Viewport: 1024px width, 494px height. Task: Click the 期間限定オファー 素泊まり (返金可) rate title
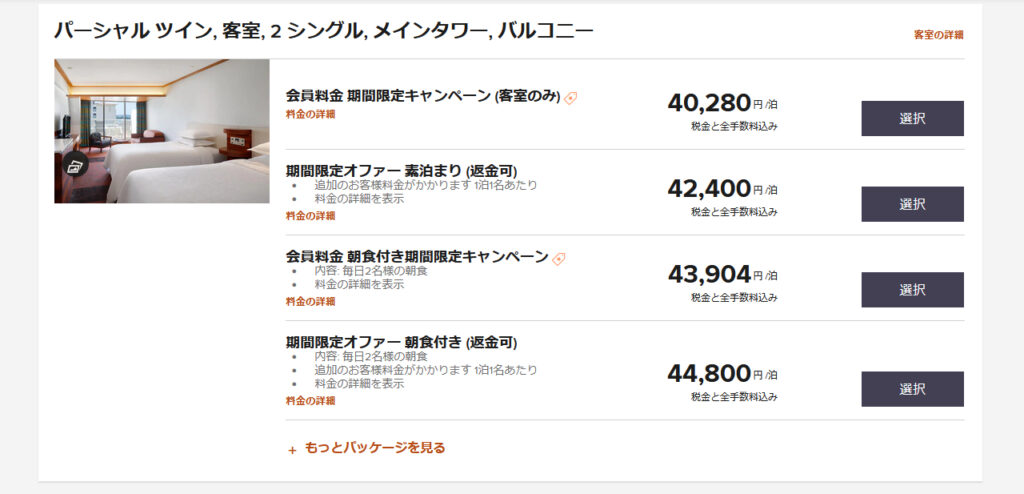point(401,170)
